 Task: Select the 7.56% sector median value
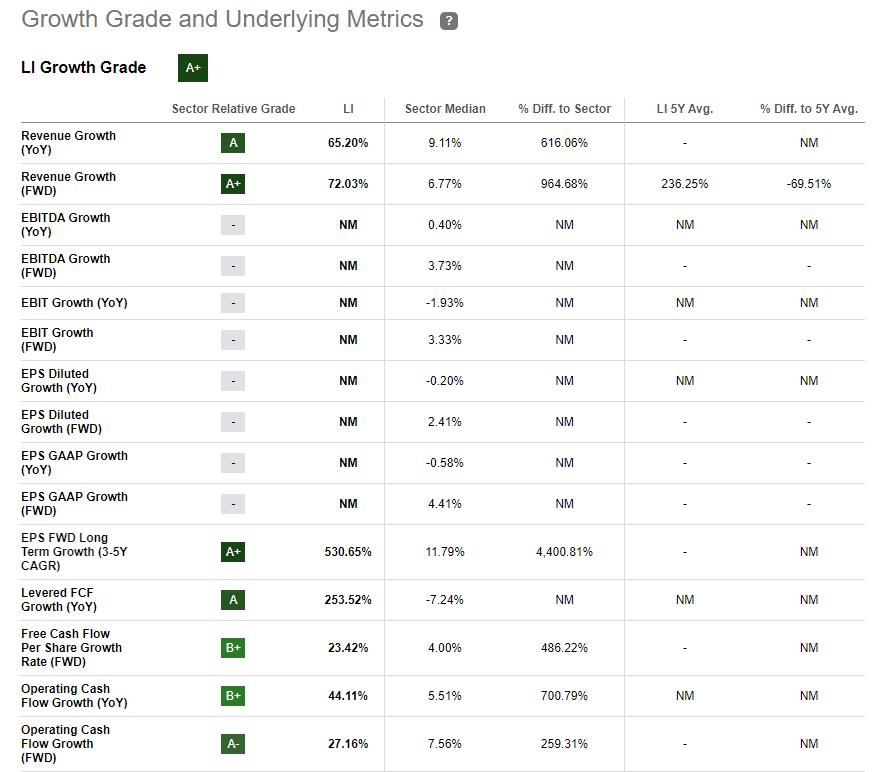[x=445, y=744]
